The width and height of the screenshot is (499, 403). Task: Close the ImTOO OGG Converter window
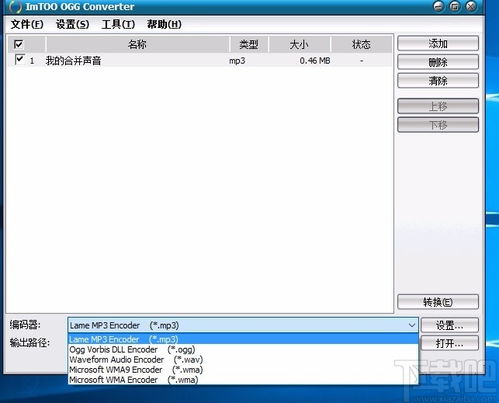[471, 6]
